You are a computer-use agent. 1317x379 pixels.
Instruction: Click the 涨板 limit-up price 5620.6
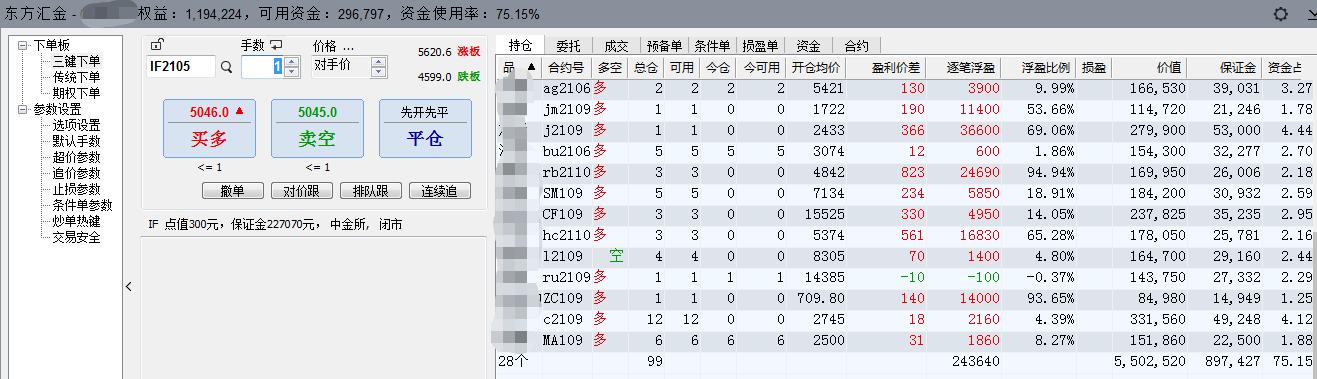pos(434,51)
